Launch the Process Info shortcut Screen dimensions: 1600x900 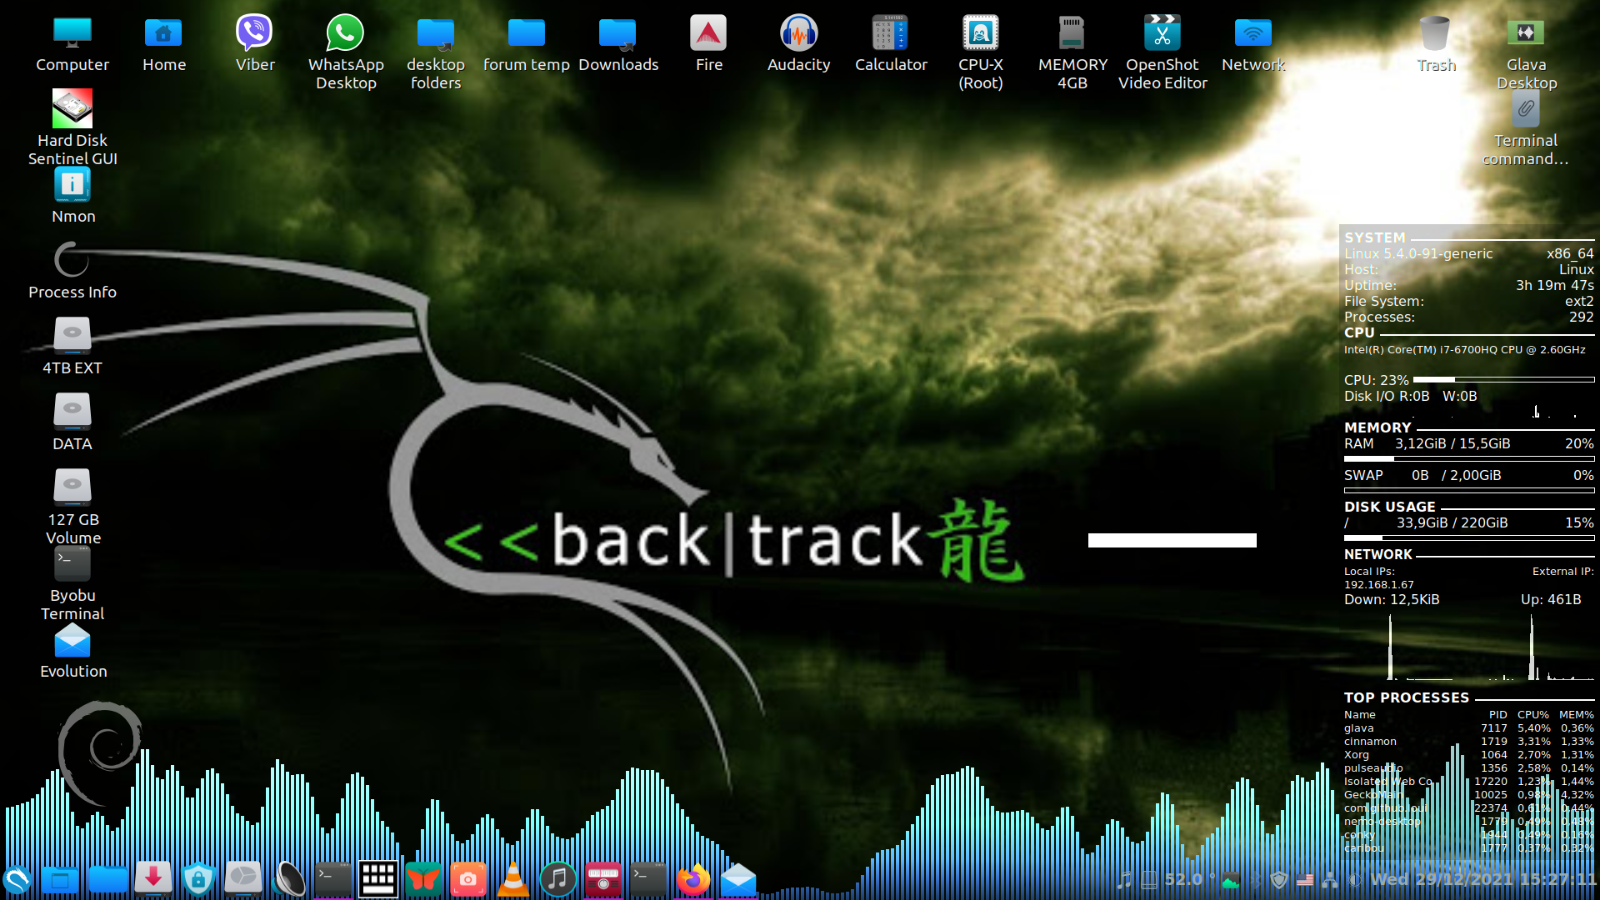pos(72,272)
